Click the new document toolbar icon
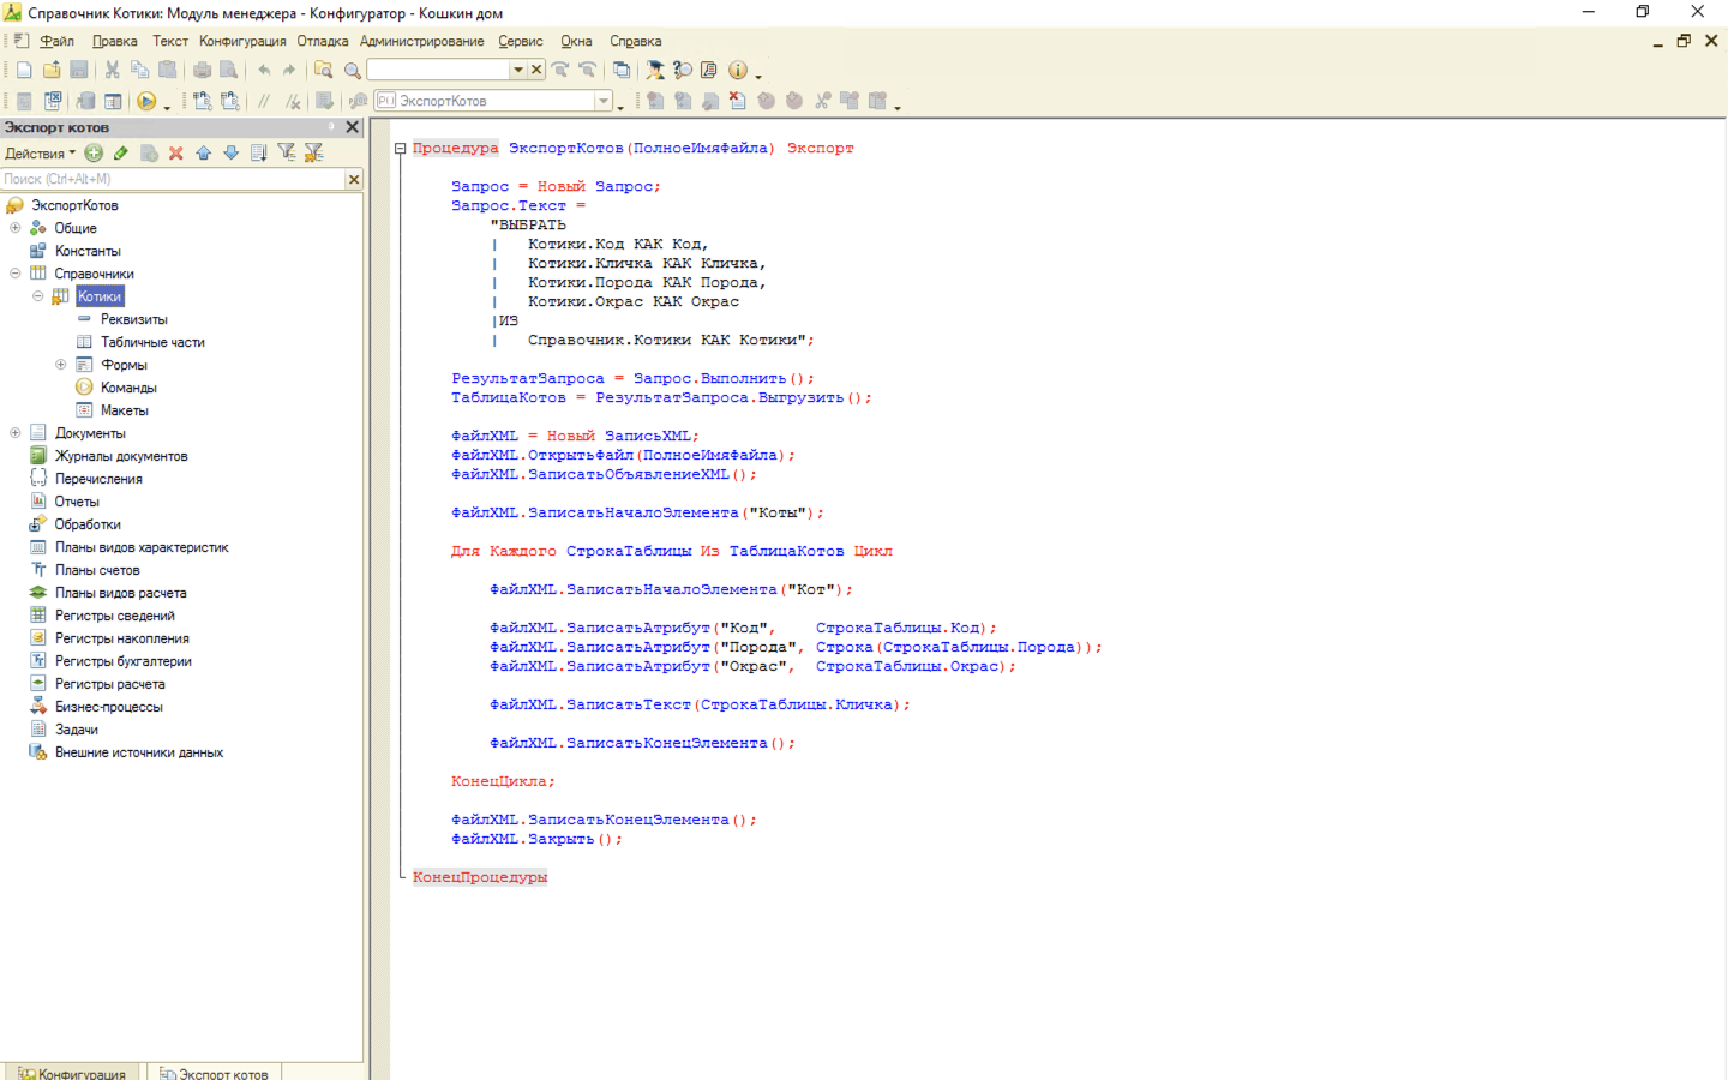1728x1080 pixels. 24,70
